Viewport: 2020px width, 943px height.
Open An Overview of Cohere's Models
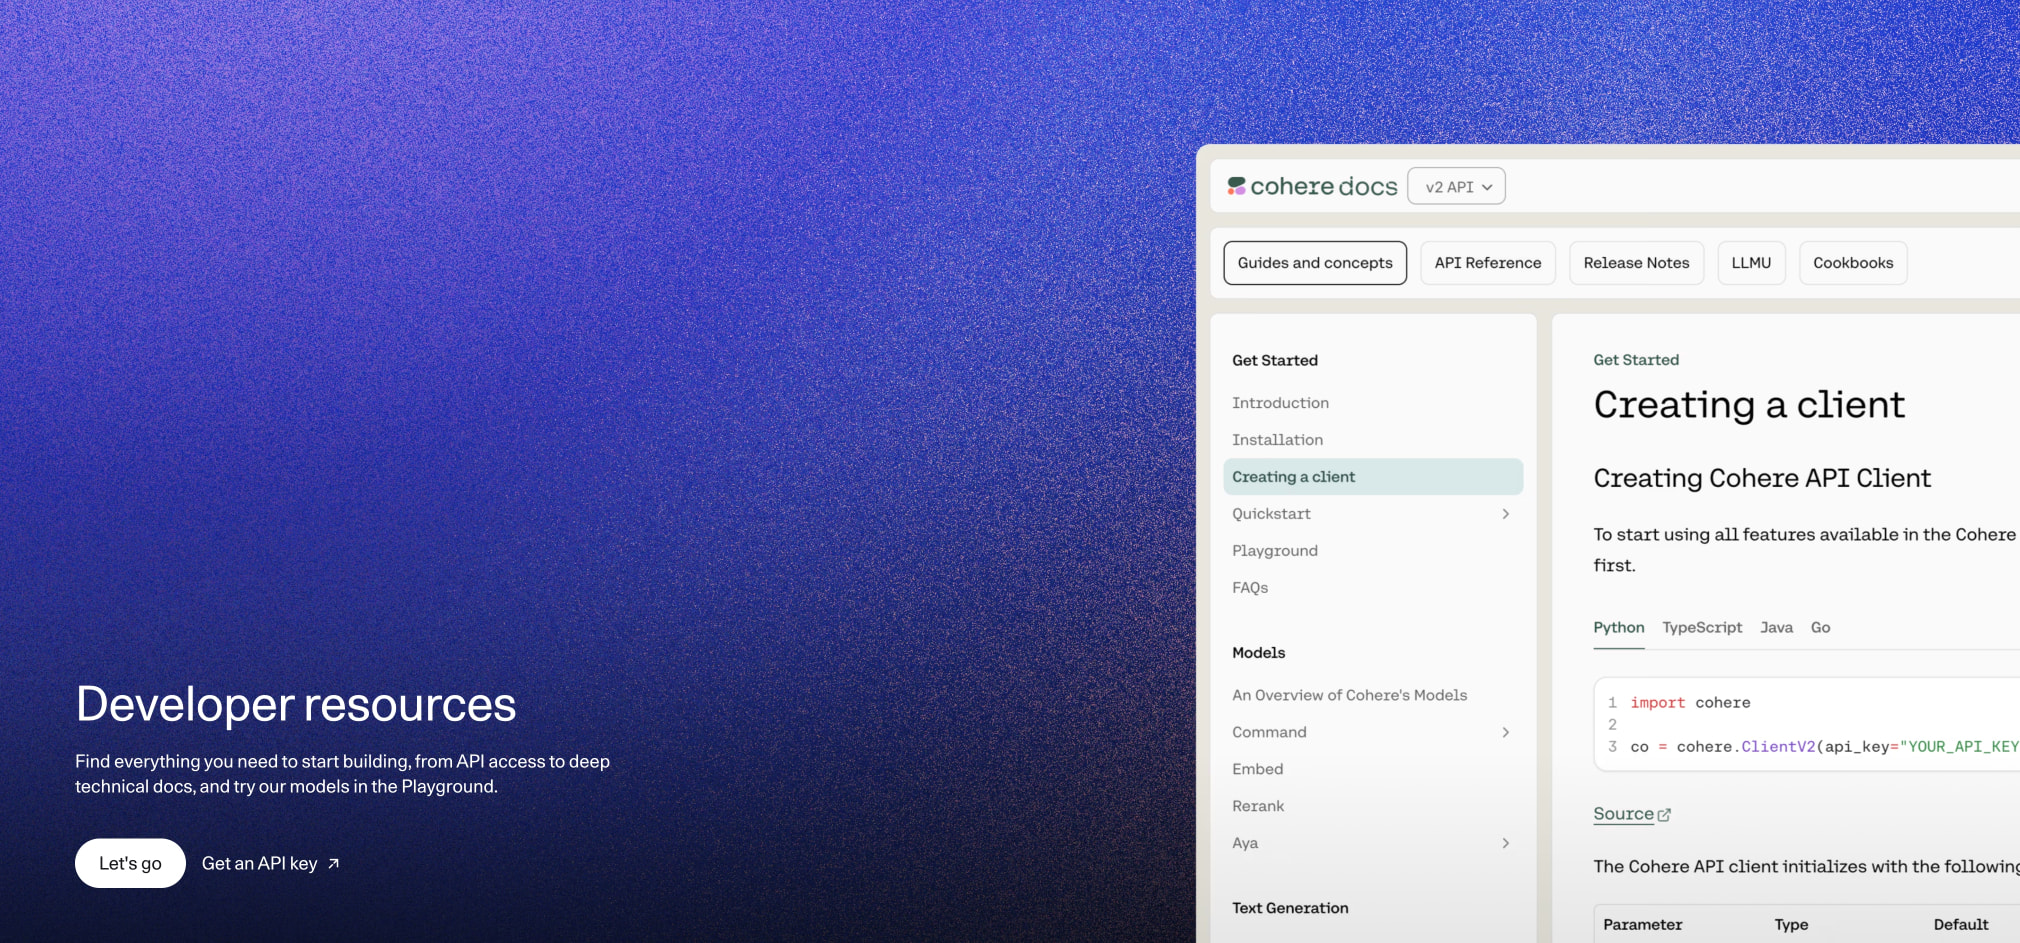[1349, 696]
